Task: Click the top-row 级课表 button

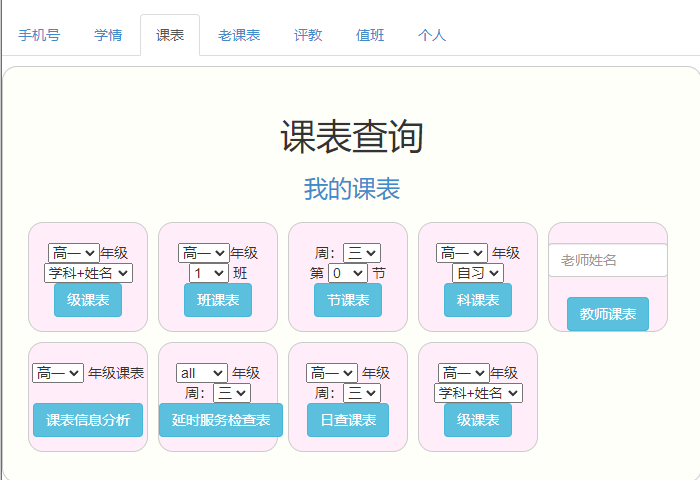Action: tap(88, 300)
